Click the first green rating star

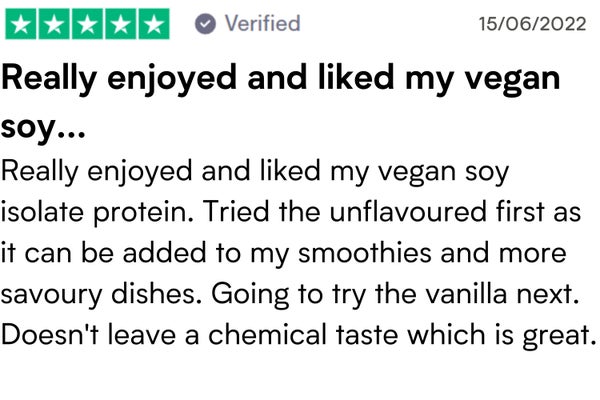click(21, 24)
